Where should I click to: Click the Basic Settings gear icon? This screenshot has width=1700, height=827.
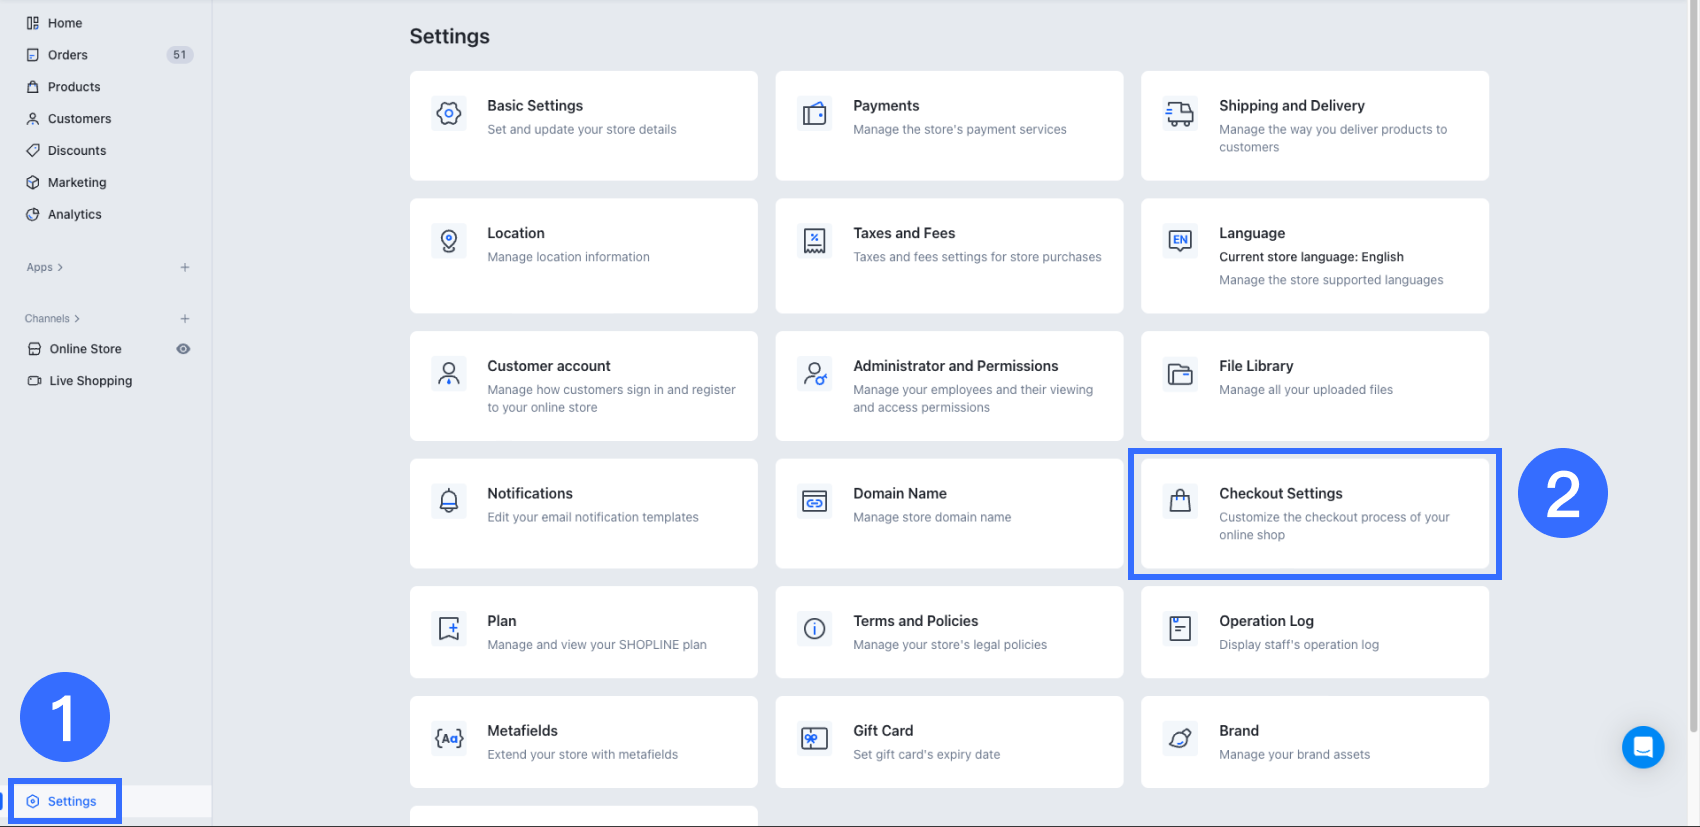click(x=449, y=114)
